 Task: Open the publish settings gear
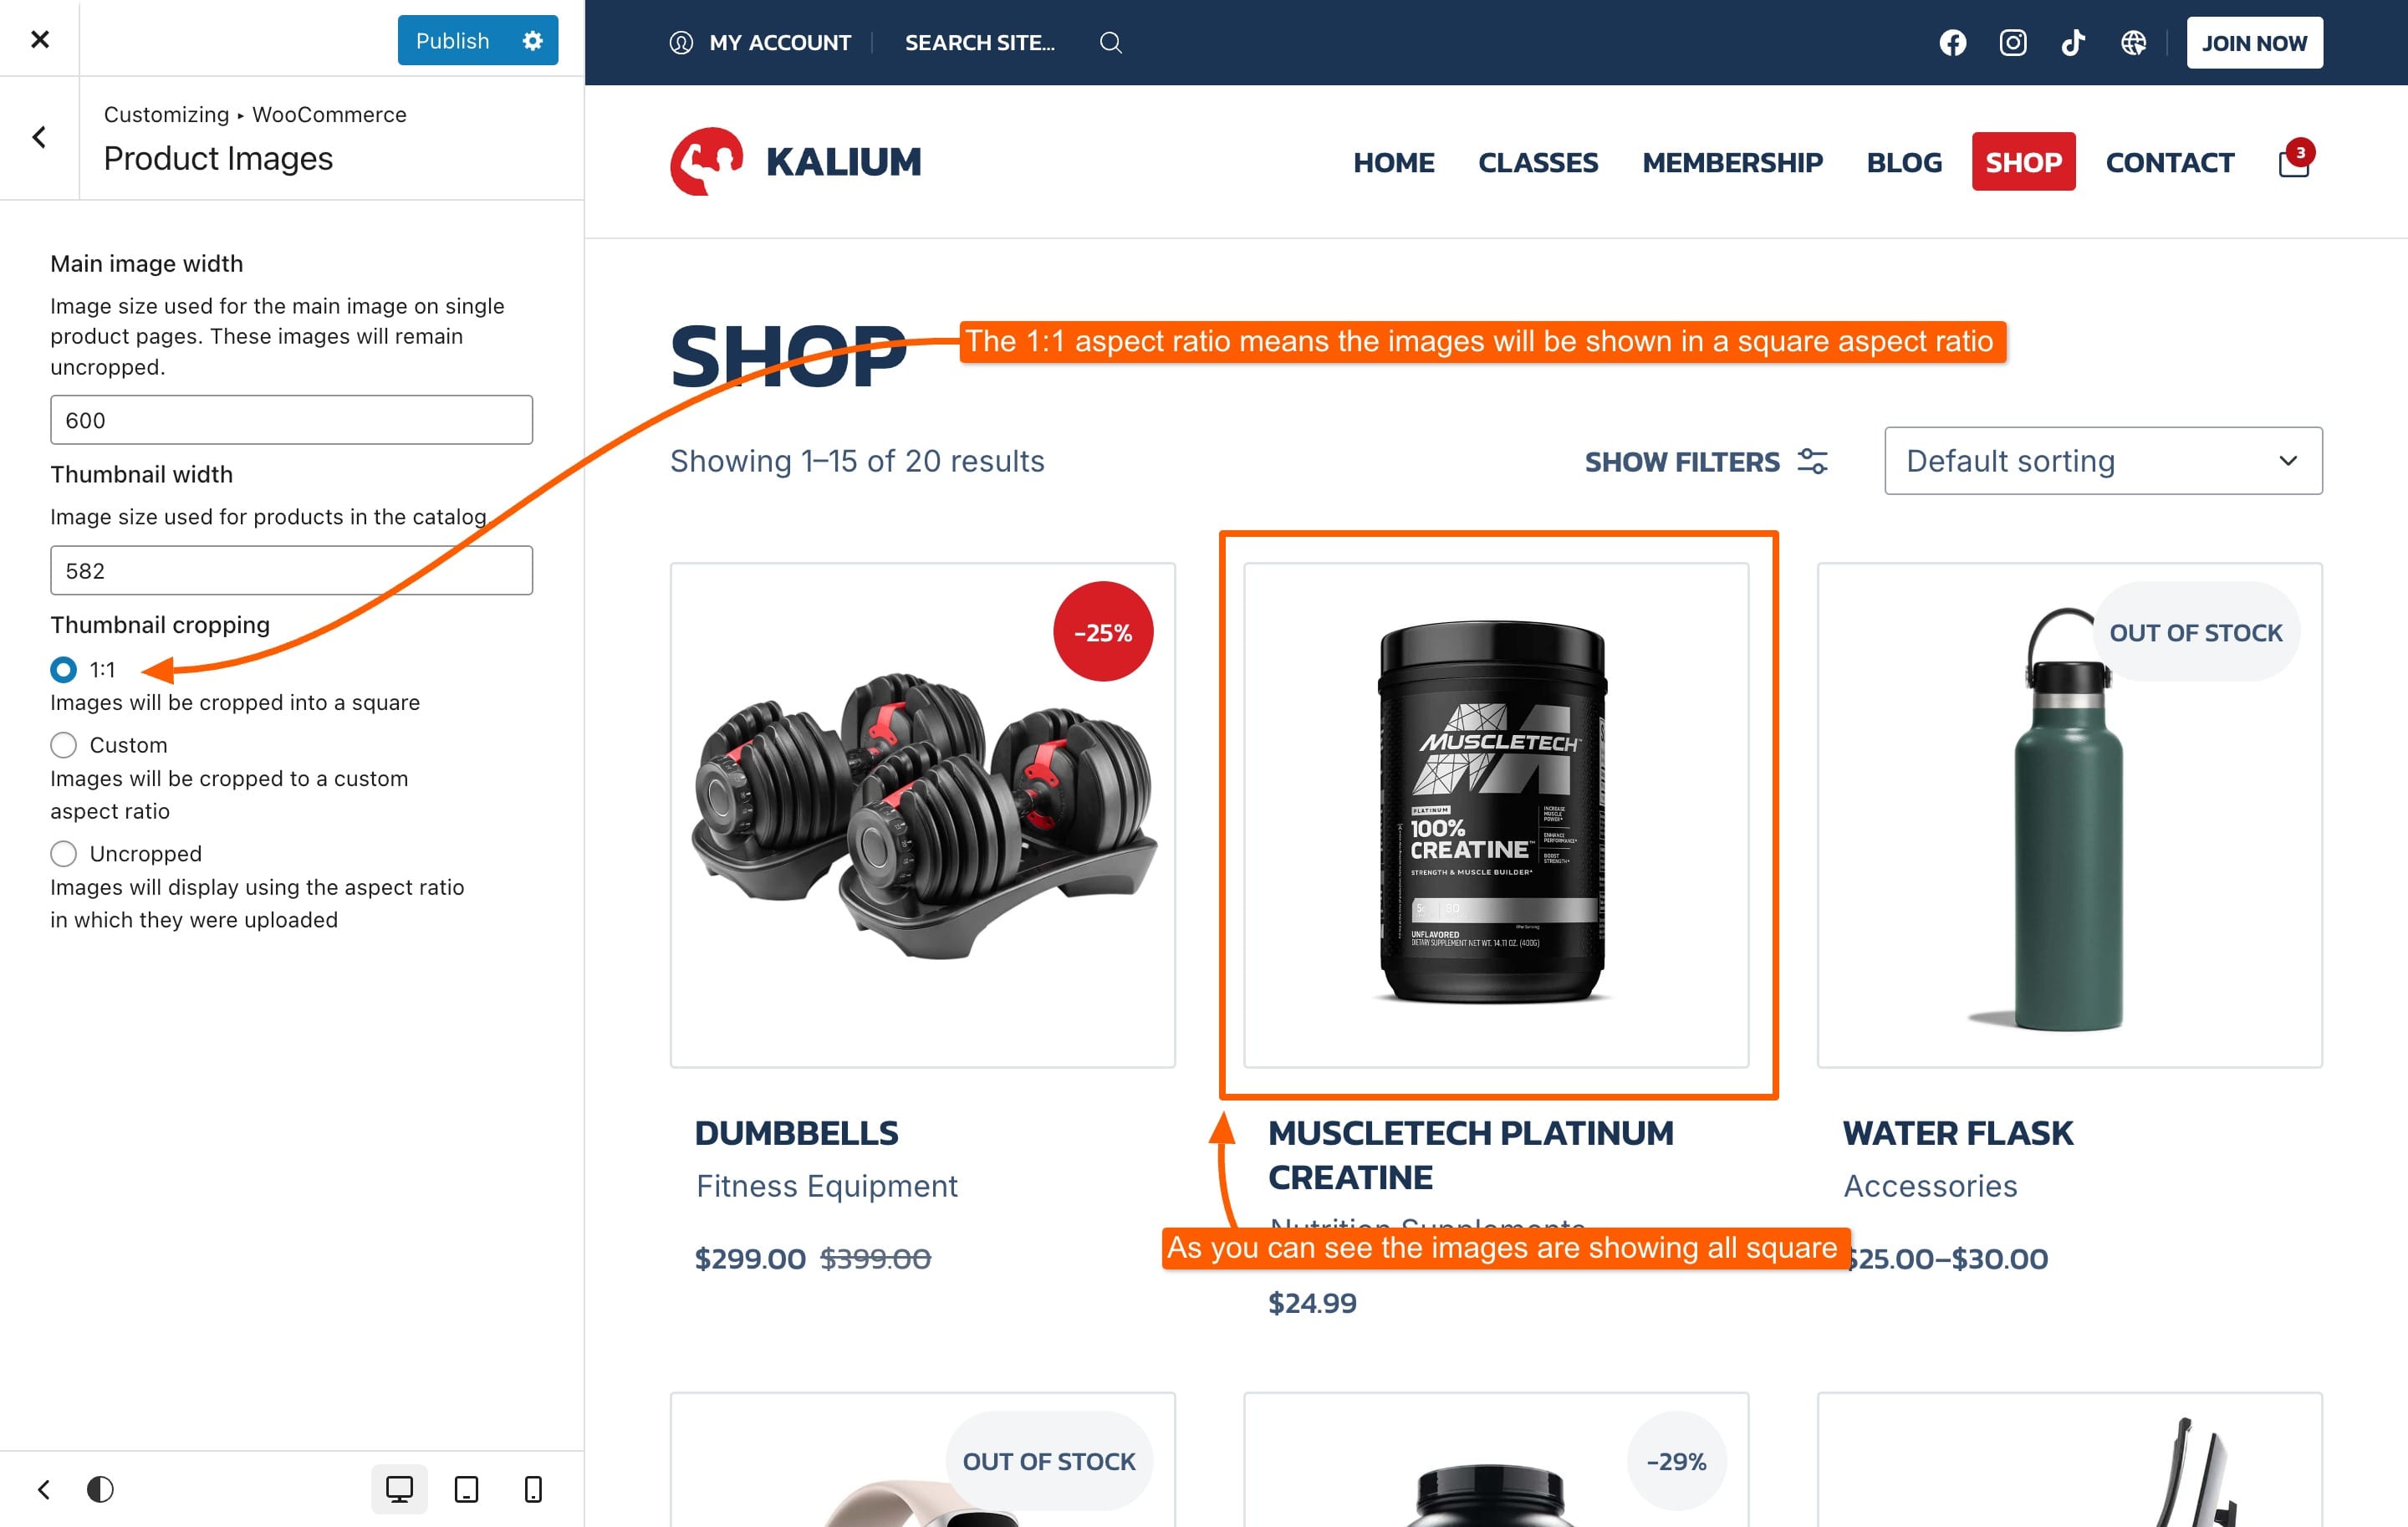click(533, 40)
